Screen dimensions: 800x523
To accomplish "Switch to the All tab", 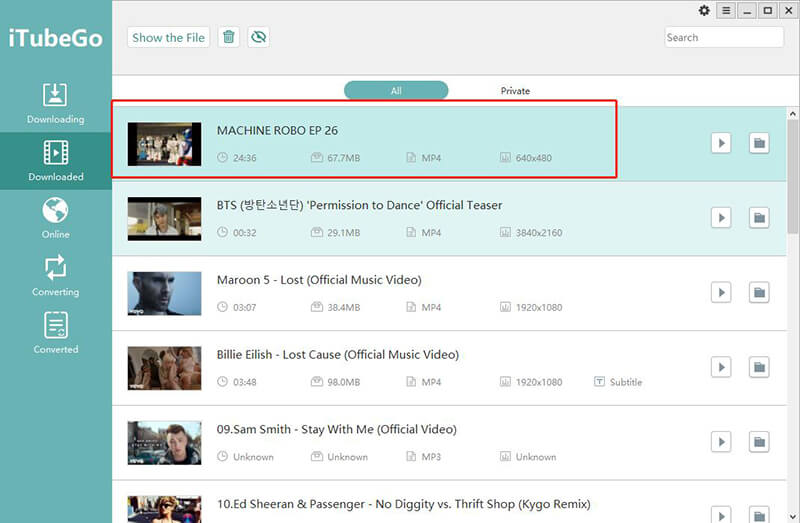I will click(396, 90).
